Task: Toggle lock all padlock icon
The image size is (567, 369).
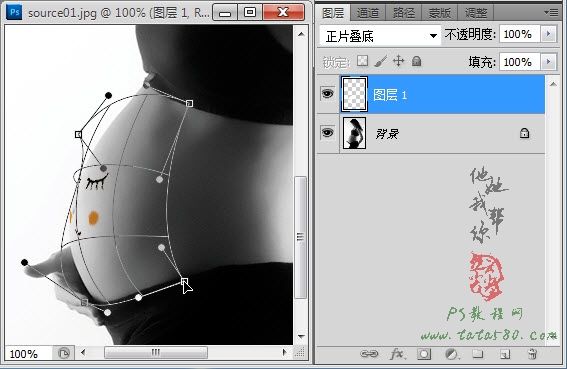Action: coord(417,61)
